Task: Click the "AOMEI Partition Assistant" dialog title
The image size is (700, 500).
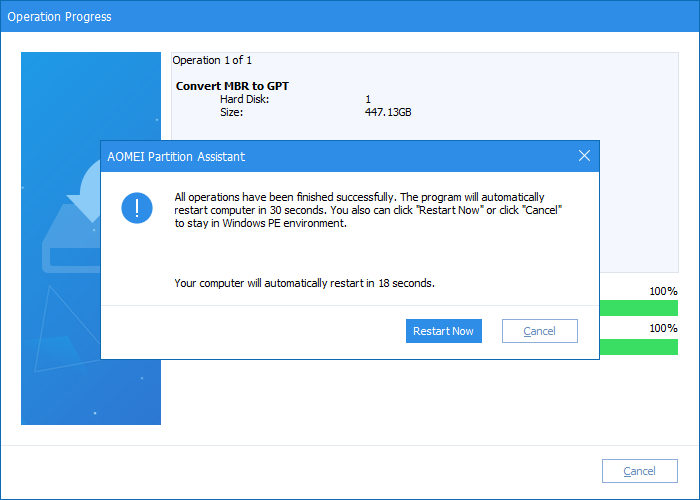Action: point(176,157)
